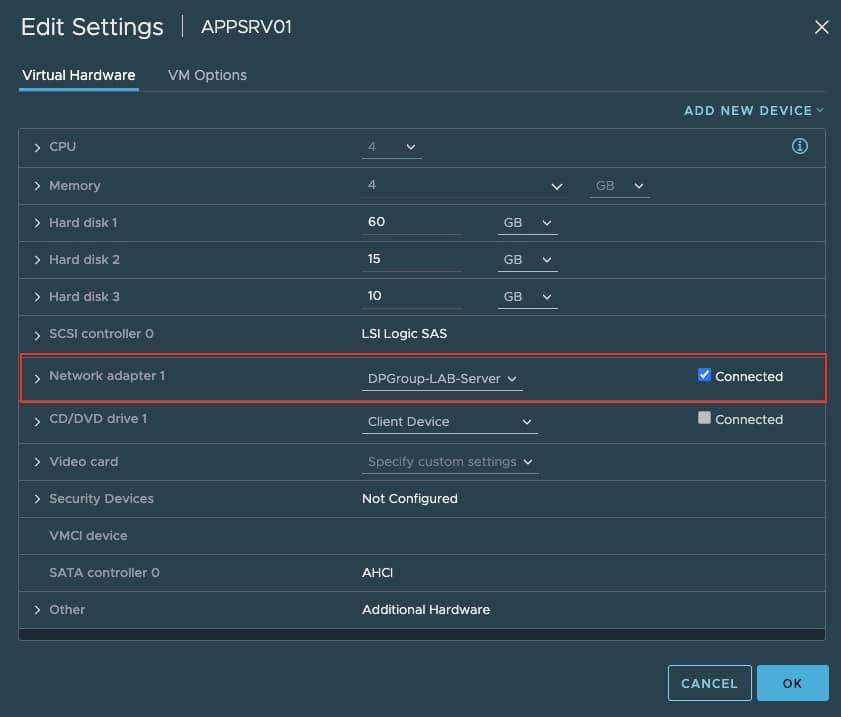Click the APPSRV01 VM name
841x717 pixels.
(246, 27)
